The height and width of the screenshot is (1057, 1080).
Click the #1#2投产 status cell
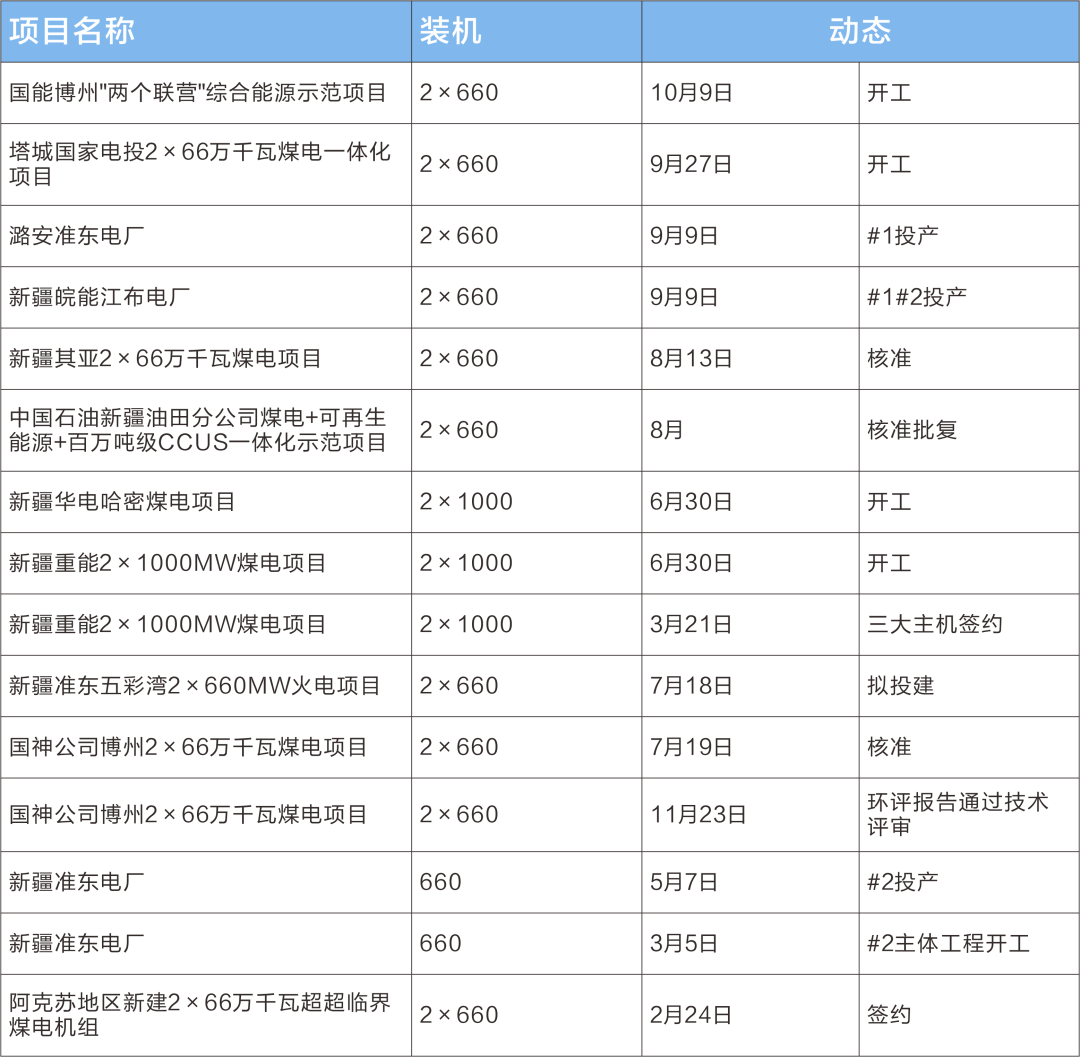[x=969, y=297]
